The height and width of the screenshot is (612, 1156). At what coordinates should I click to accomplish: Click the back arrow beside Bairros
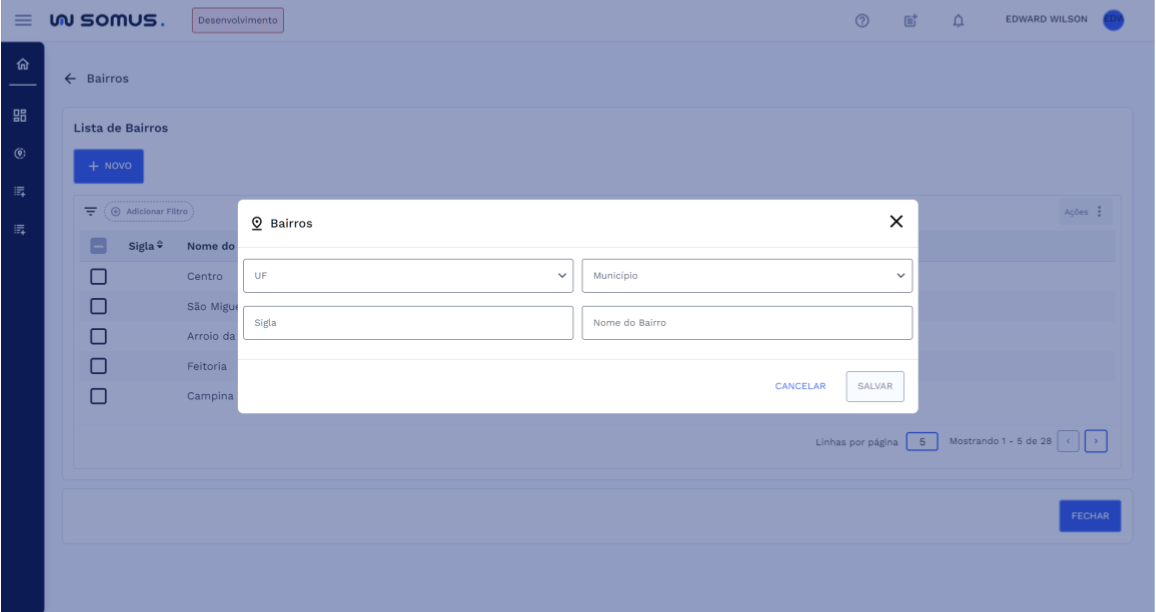(x=70, y=79)
